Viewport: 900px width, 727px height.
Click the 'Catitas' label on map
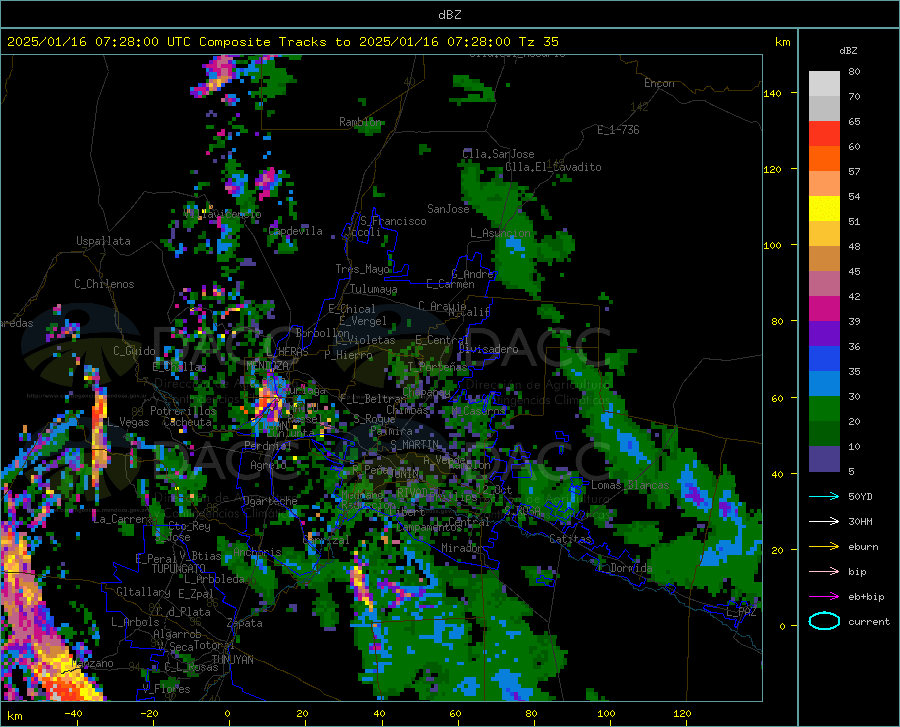point(571,539)
